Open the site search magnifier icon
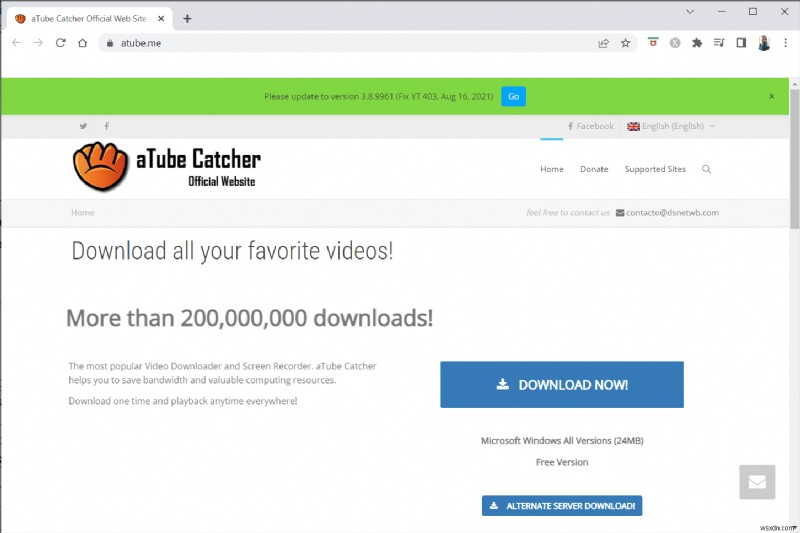Viewport: 800px width, 533px height. point(706,169)
